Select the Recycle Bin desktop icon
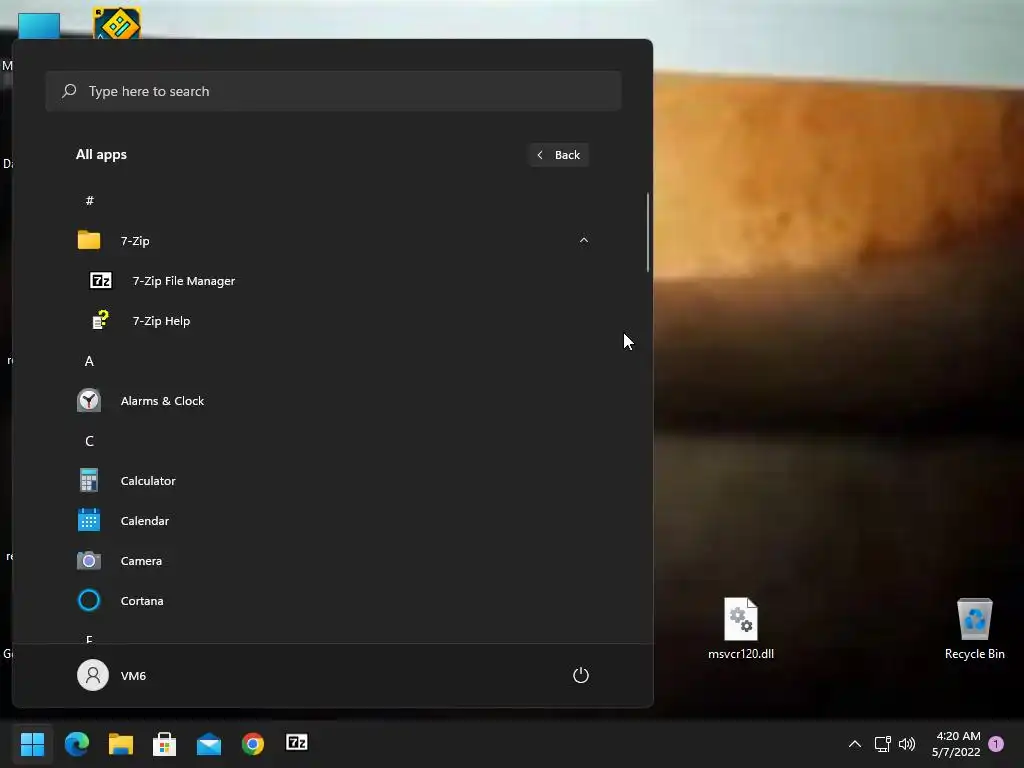The image size is (1024, 768). coord(974,628)
